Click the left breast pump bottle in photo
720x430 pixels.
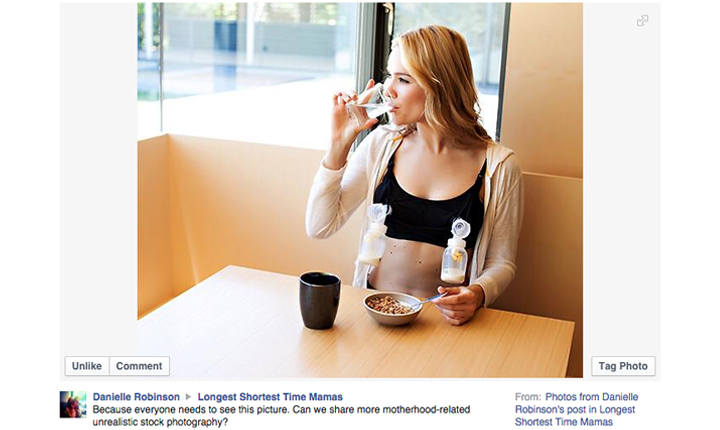[373, 235]
